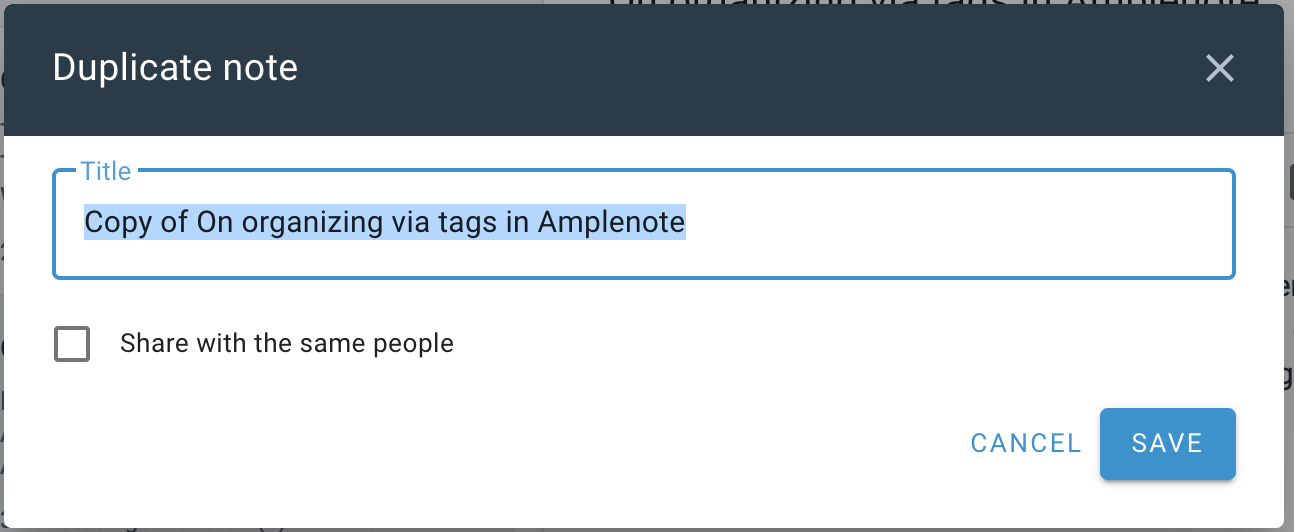Enable Share with the same people checkbox
The height and width of the screenshot is (532, 1294).
[72, 344]
